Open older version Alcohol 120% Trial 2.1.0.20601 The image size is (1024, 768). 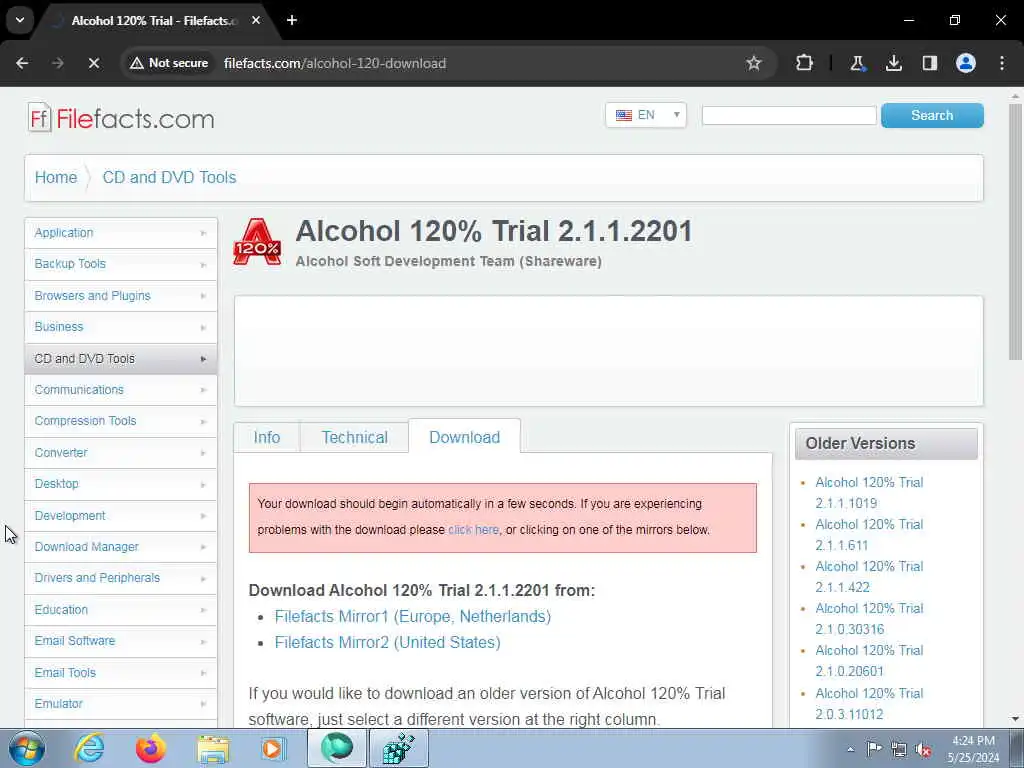(869, 660)
